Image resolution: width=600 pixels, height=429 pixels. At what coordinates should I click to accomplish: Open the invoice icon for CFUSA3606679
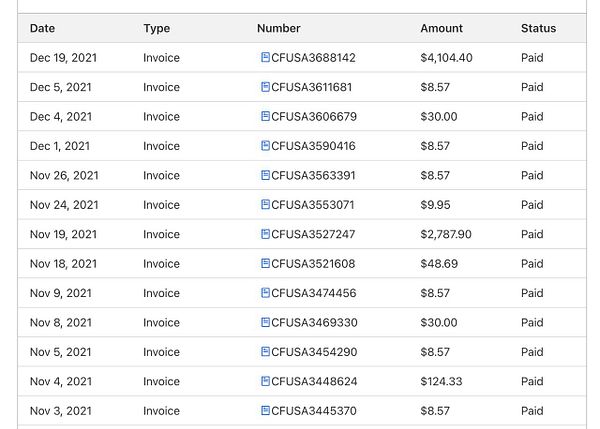pyautogui.click(x=265, y=116)
